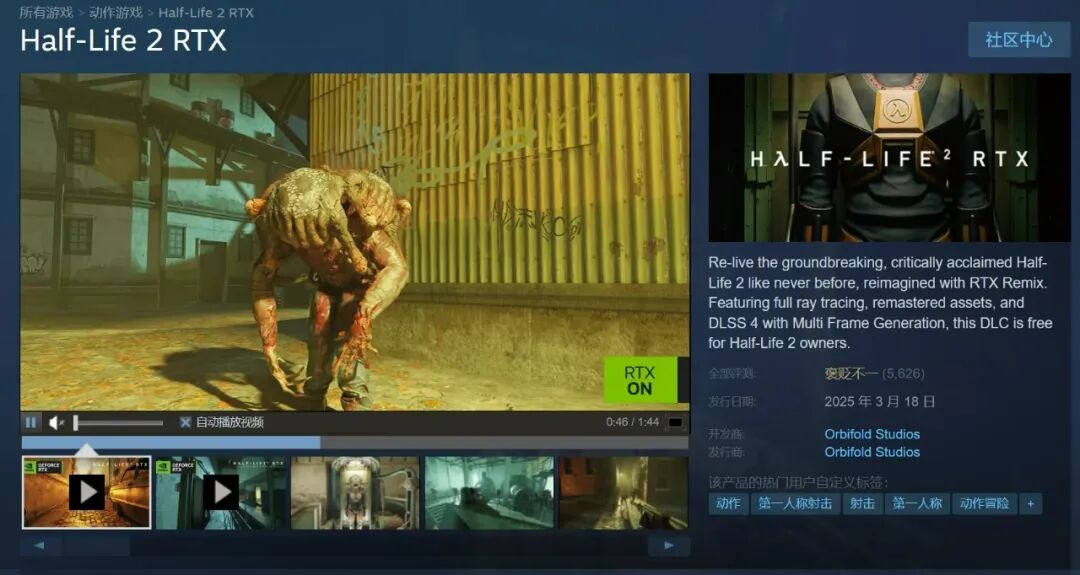This screenshot has width=1080, height=575.
Task: Open the 社区中心 community hub button
Action: click(x=1019, y=40)
